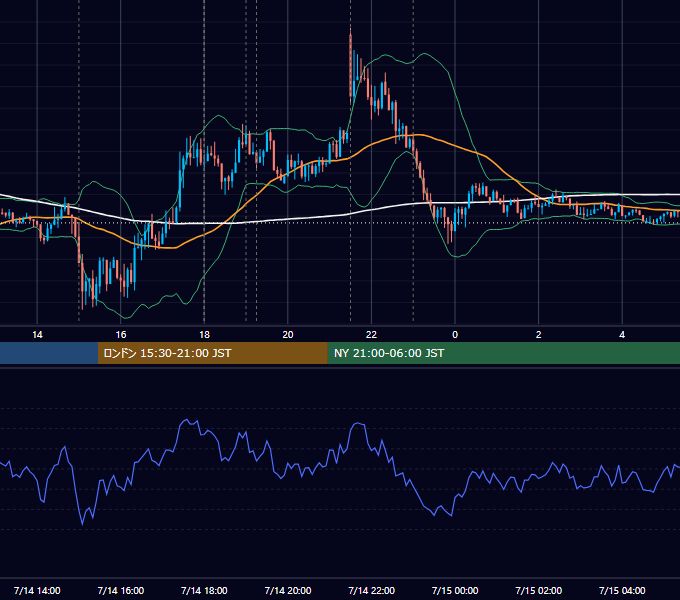This screenshot has height=600, width=680.
Task: Click the 7/14 14:00 time label
Action: coord(37,590)
